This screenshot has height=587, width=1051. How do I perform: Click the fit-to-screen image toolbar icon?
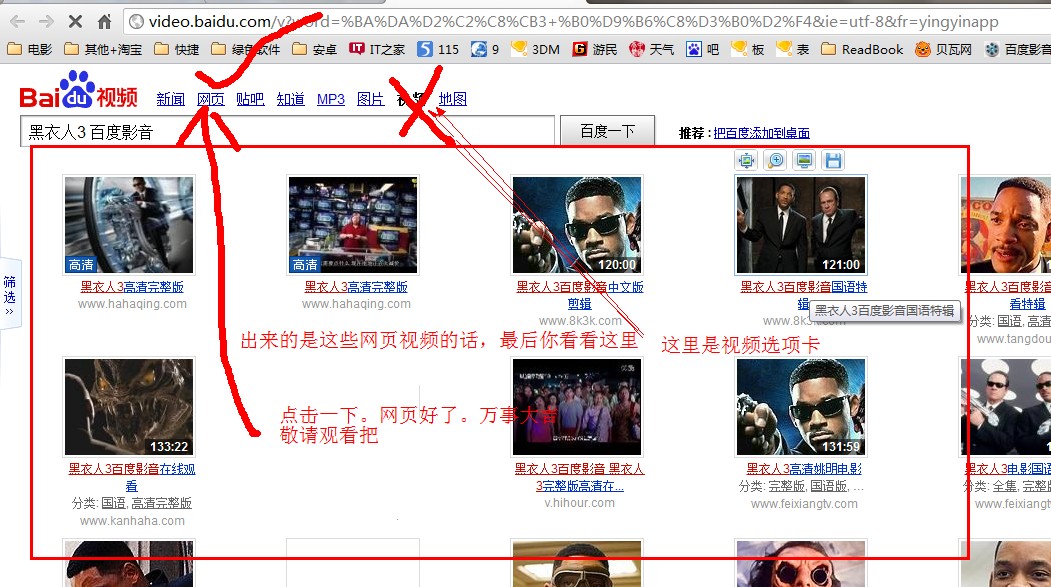746,160
